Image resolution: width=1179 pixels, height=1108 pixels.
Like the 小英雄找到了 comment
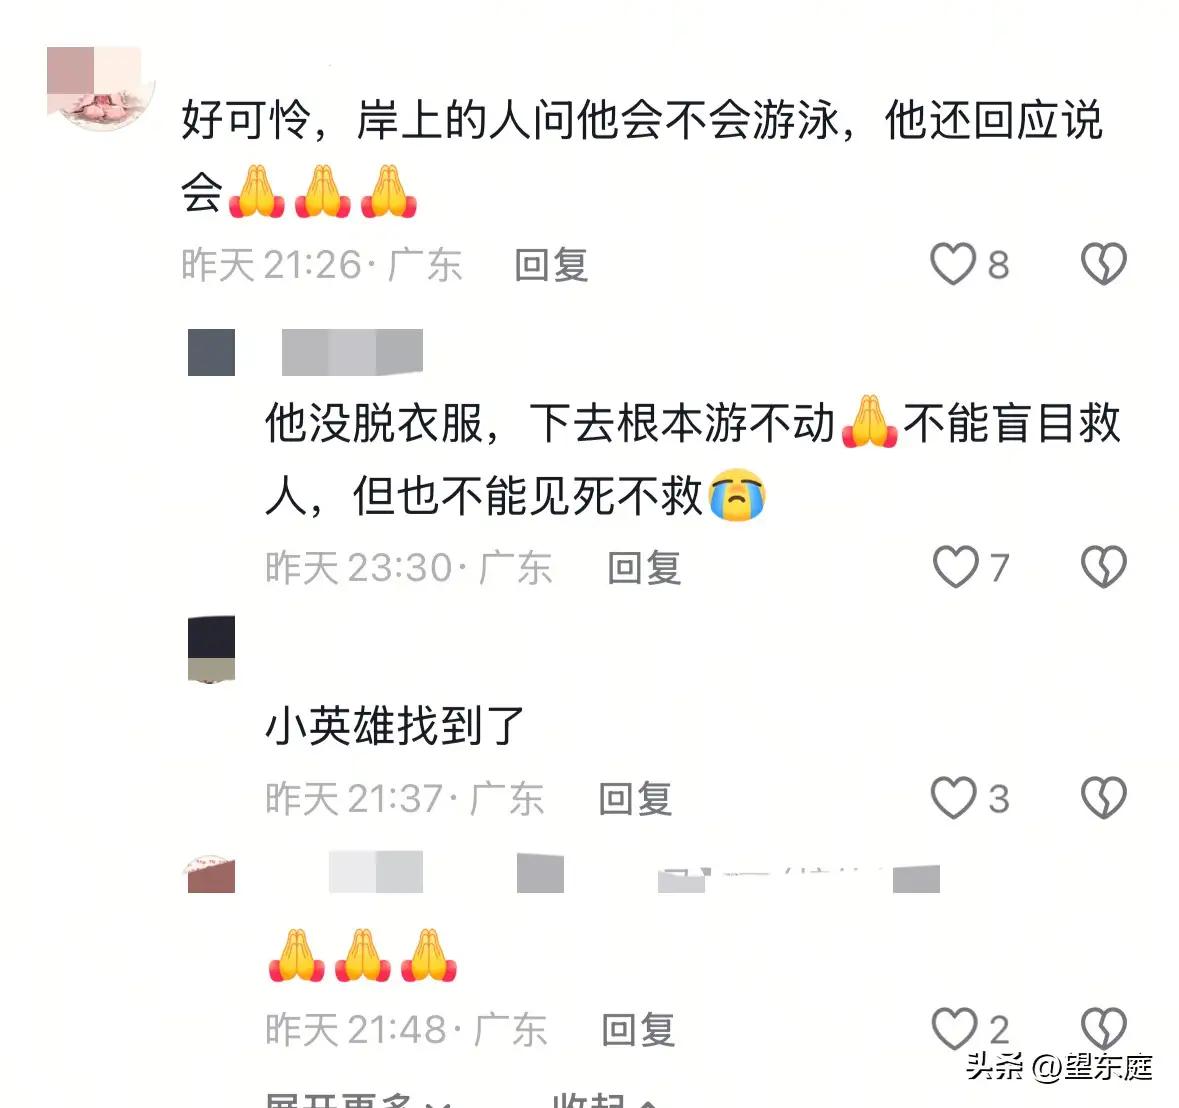[953, 798]
